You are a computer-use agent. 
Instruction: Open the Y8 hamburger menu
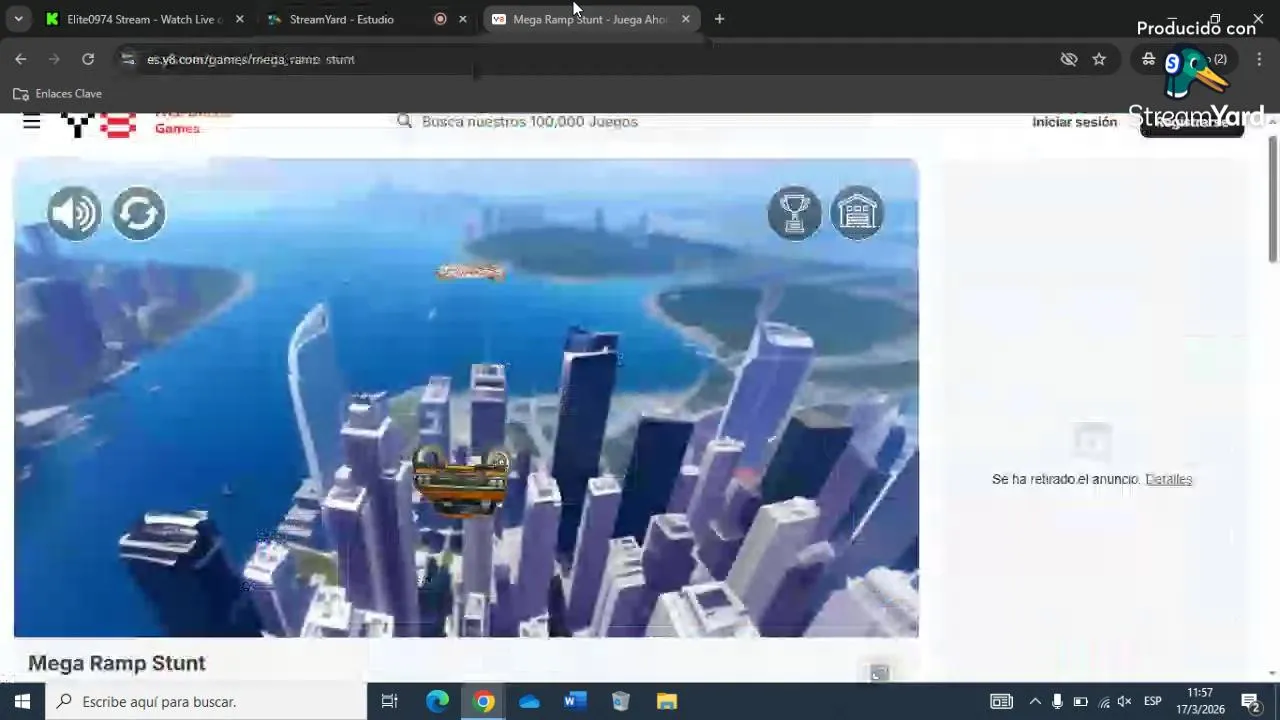[x=31, y=122]
